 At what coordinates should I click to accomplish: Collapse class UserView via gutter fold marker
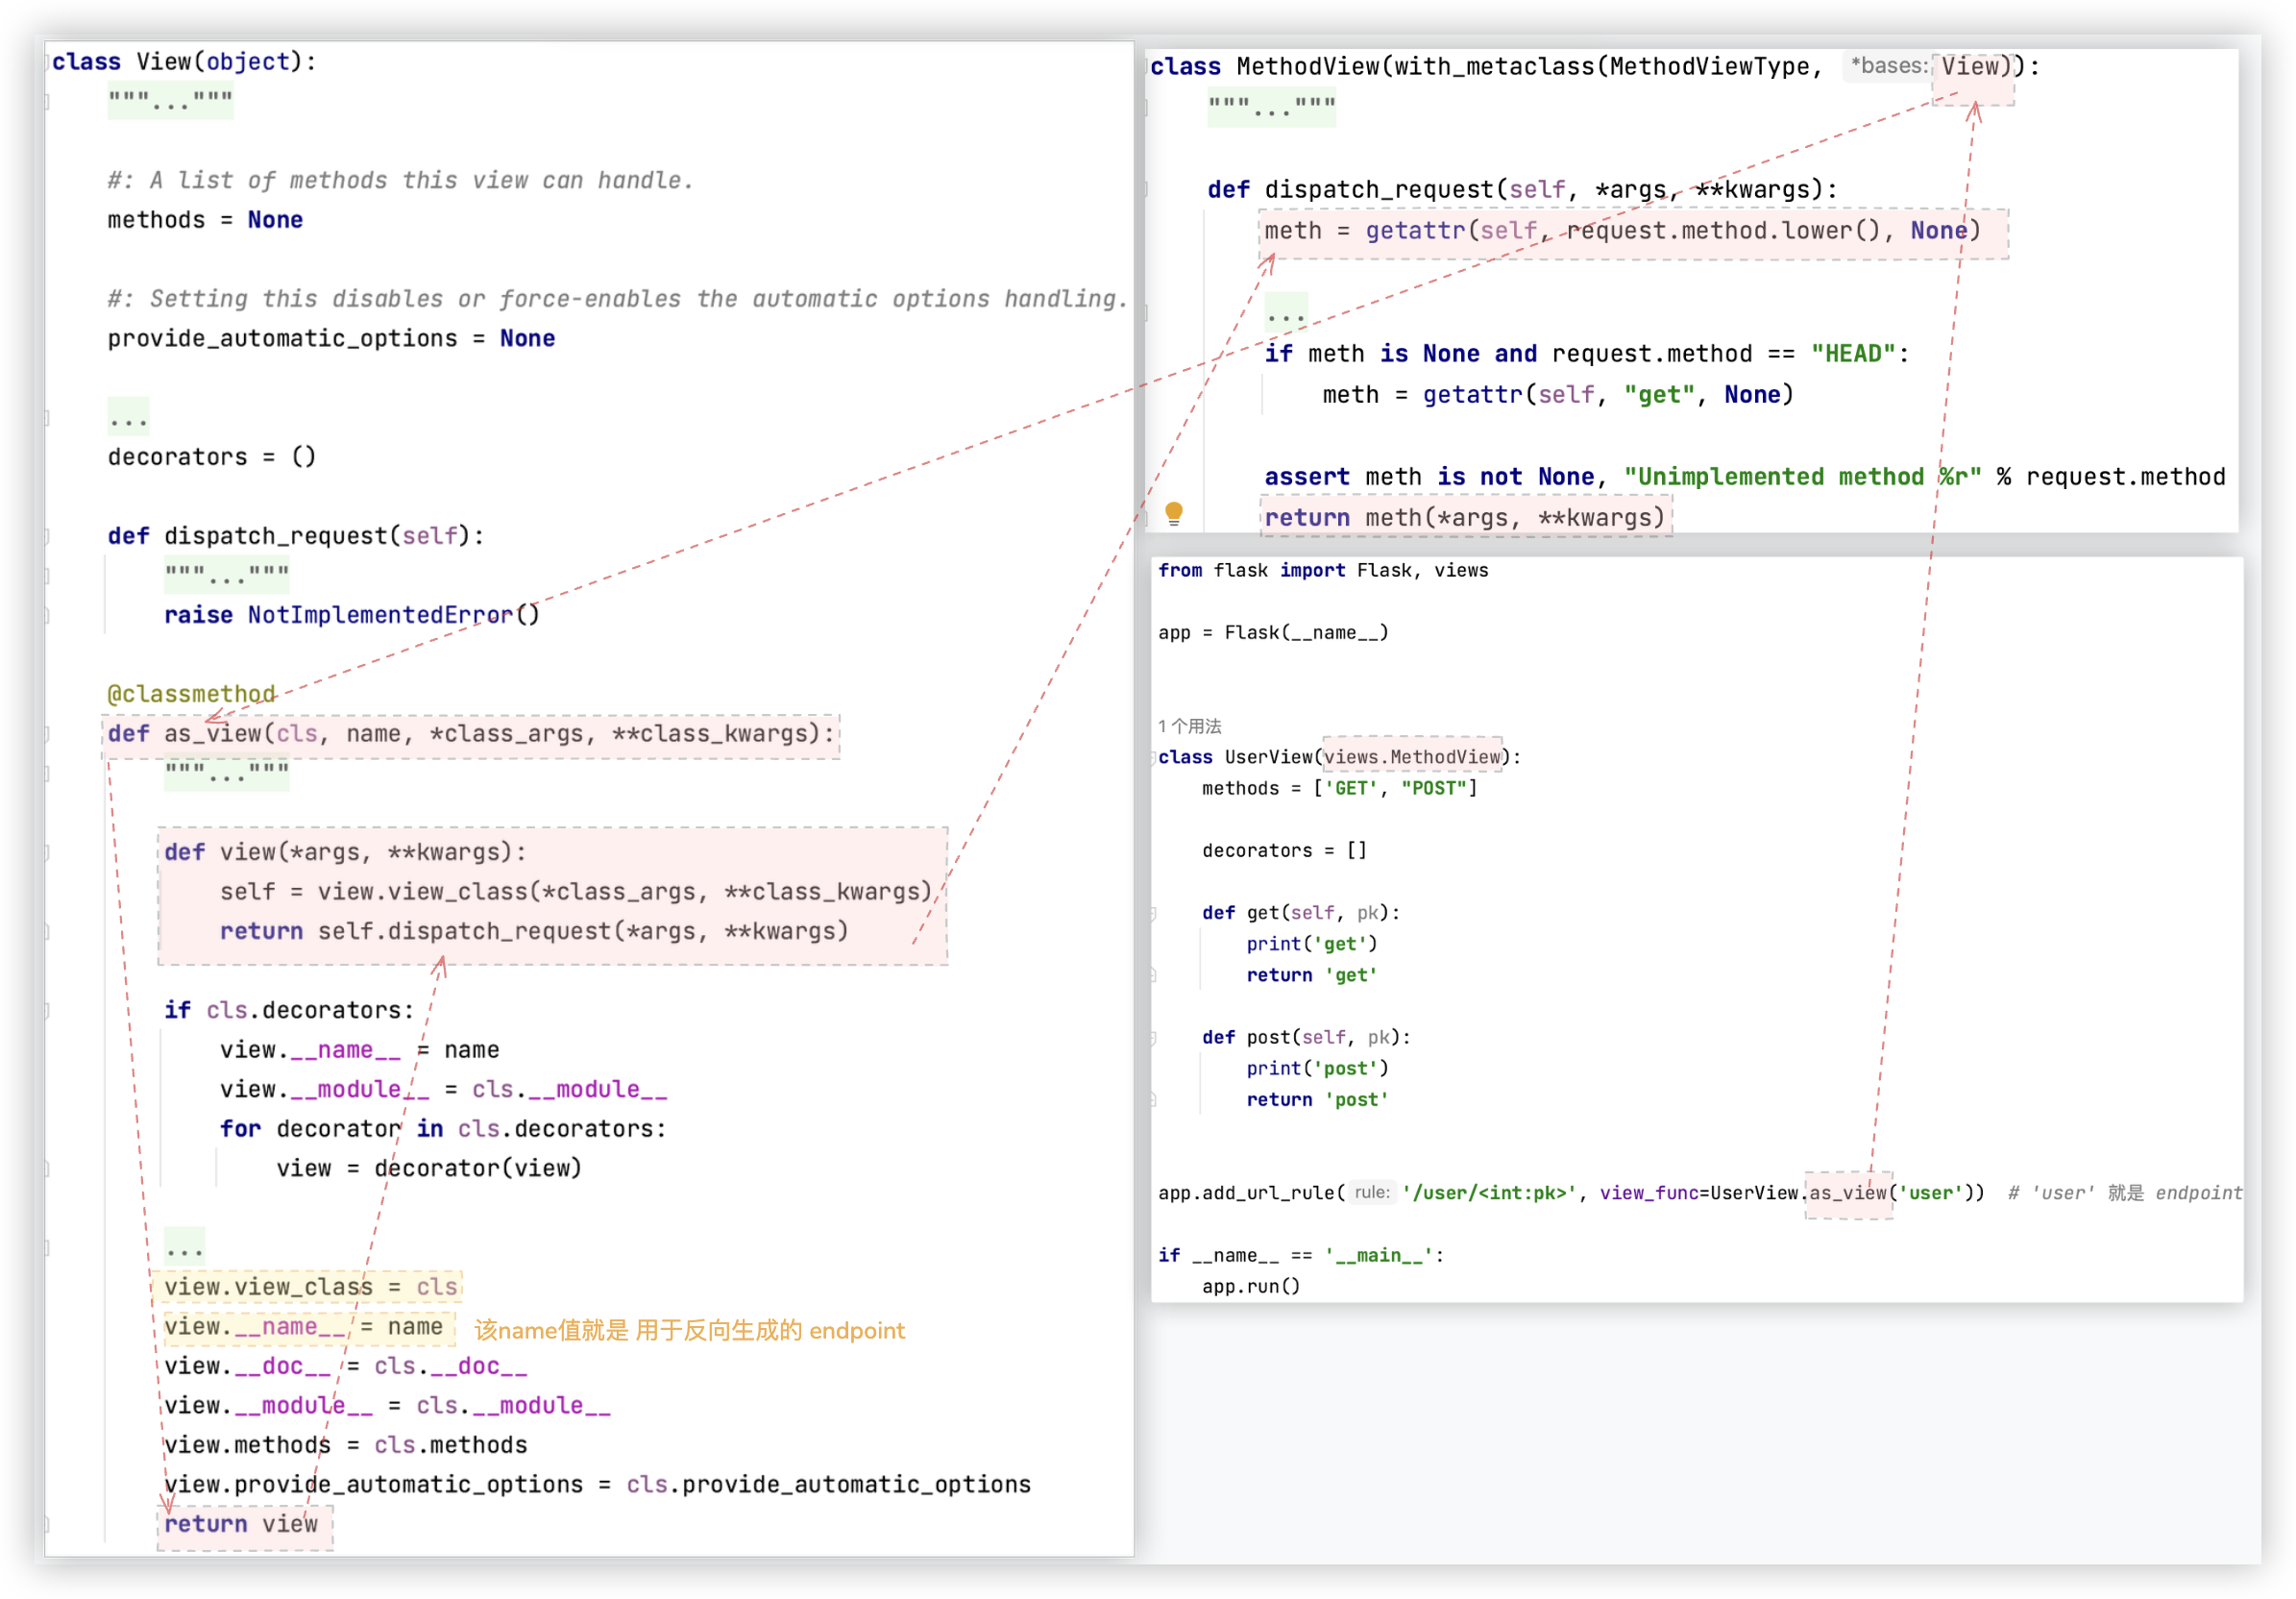[1152, 758]
